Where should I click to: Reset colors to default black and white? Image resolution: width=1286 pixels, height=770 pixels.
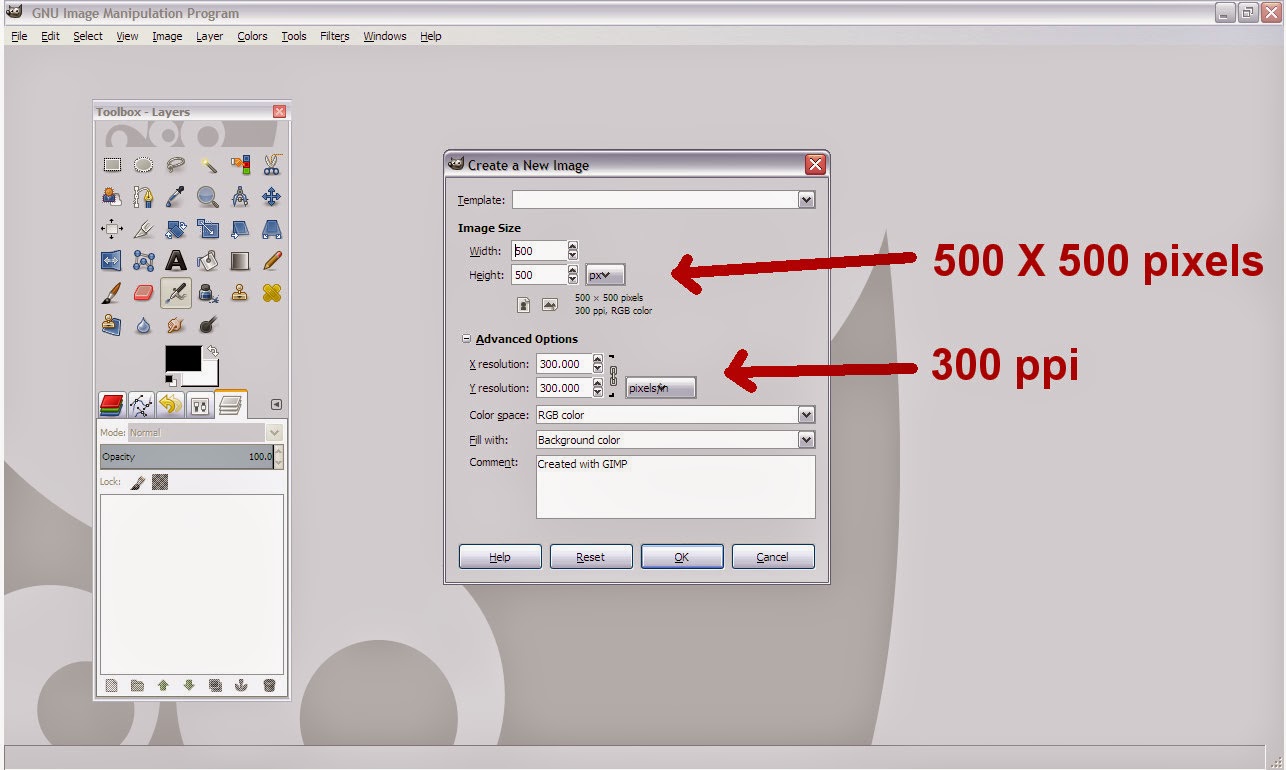[x=170, y=380]
